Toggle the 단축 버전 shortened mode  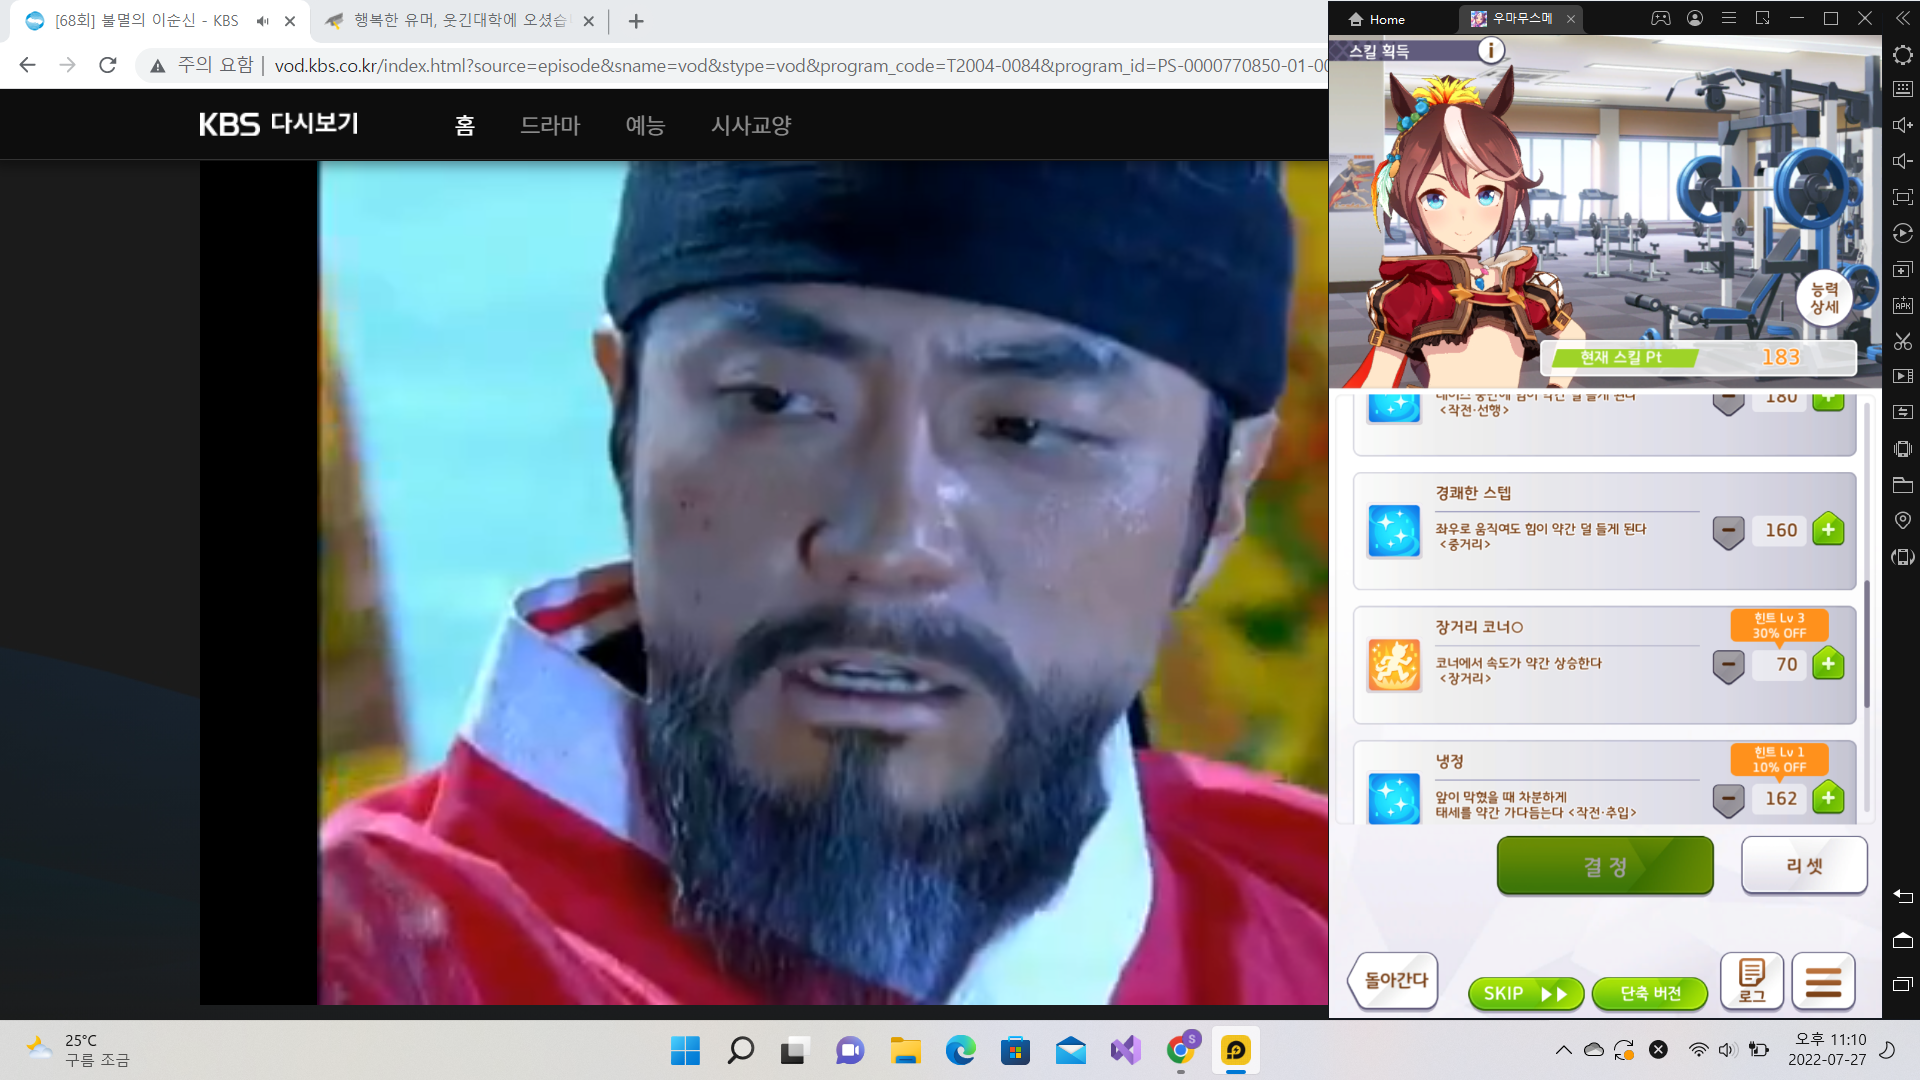point(1650,993)
